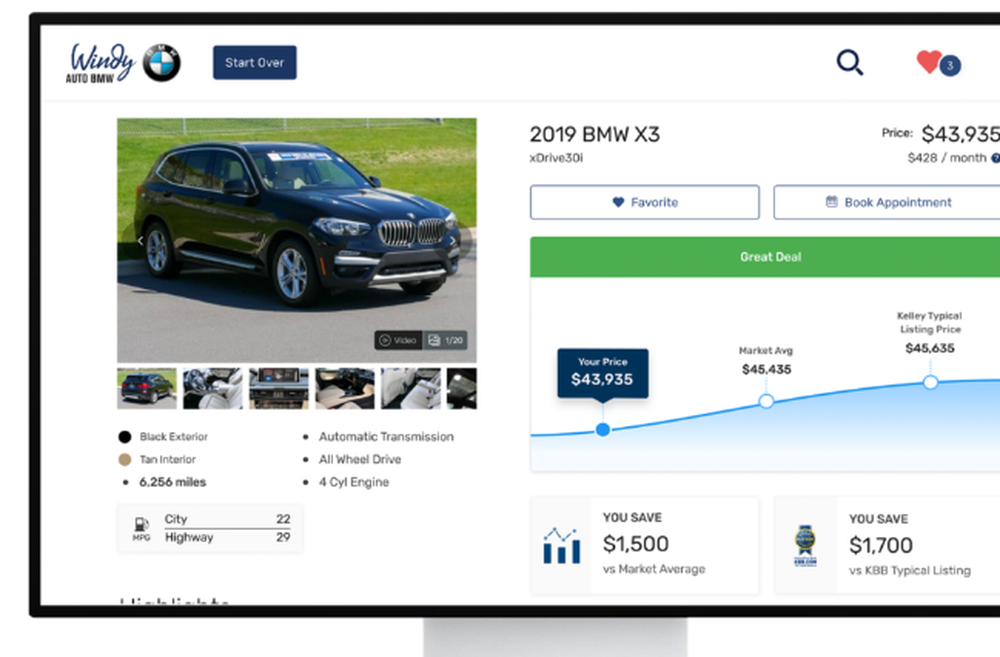The height and width of the screenshot is (657, 1000).
Task: Click the City 22 MPG row
Action: tap(228, 519)
